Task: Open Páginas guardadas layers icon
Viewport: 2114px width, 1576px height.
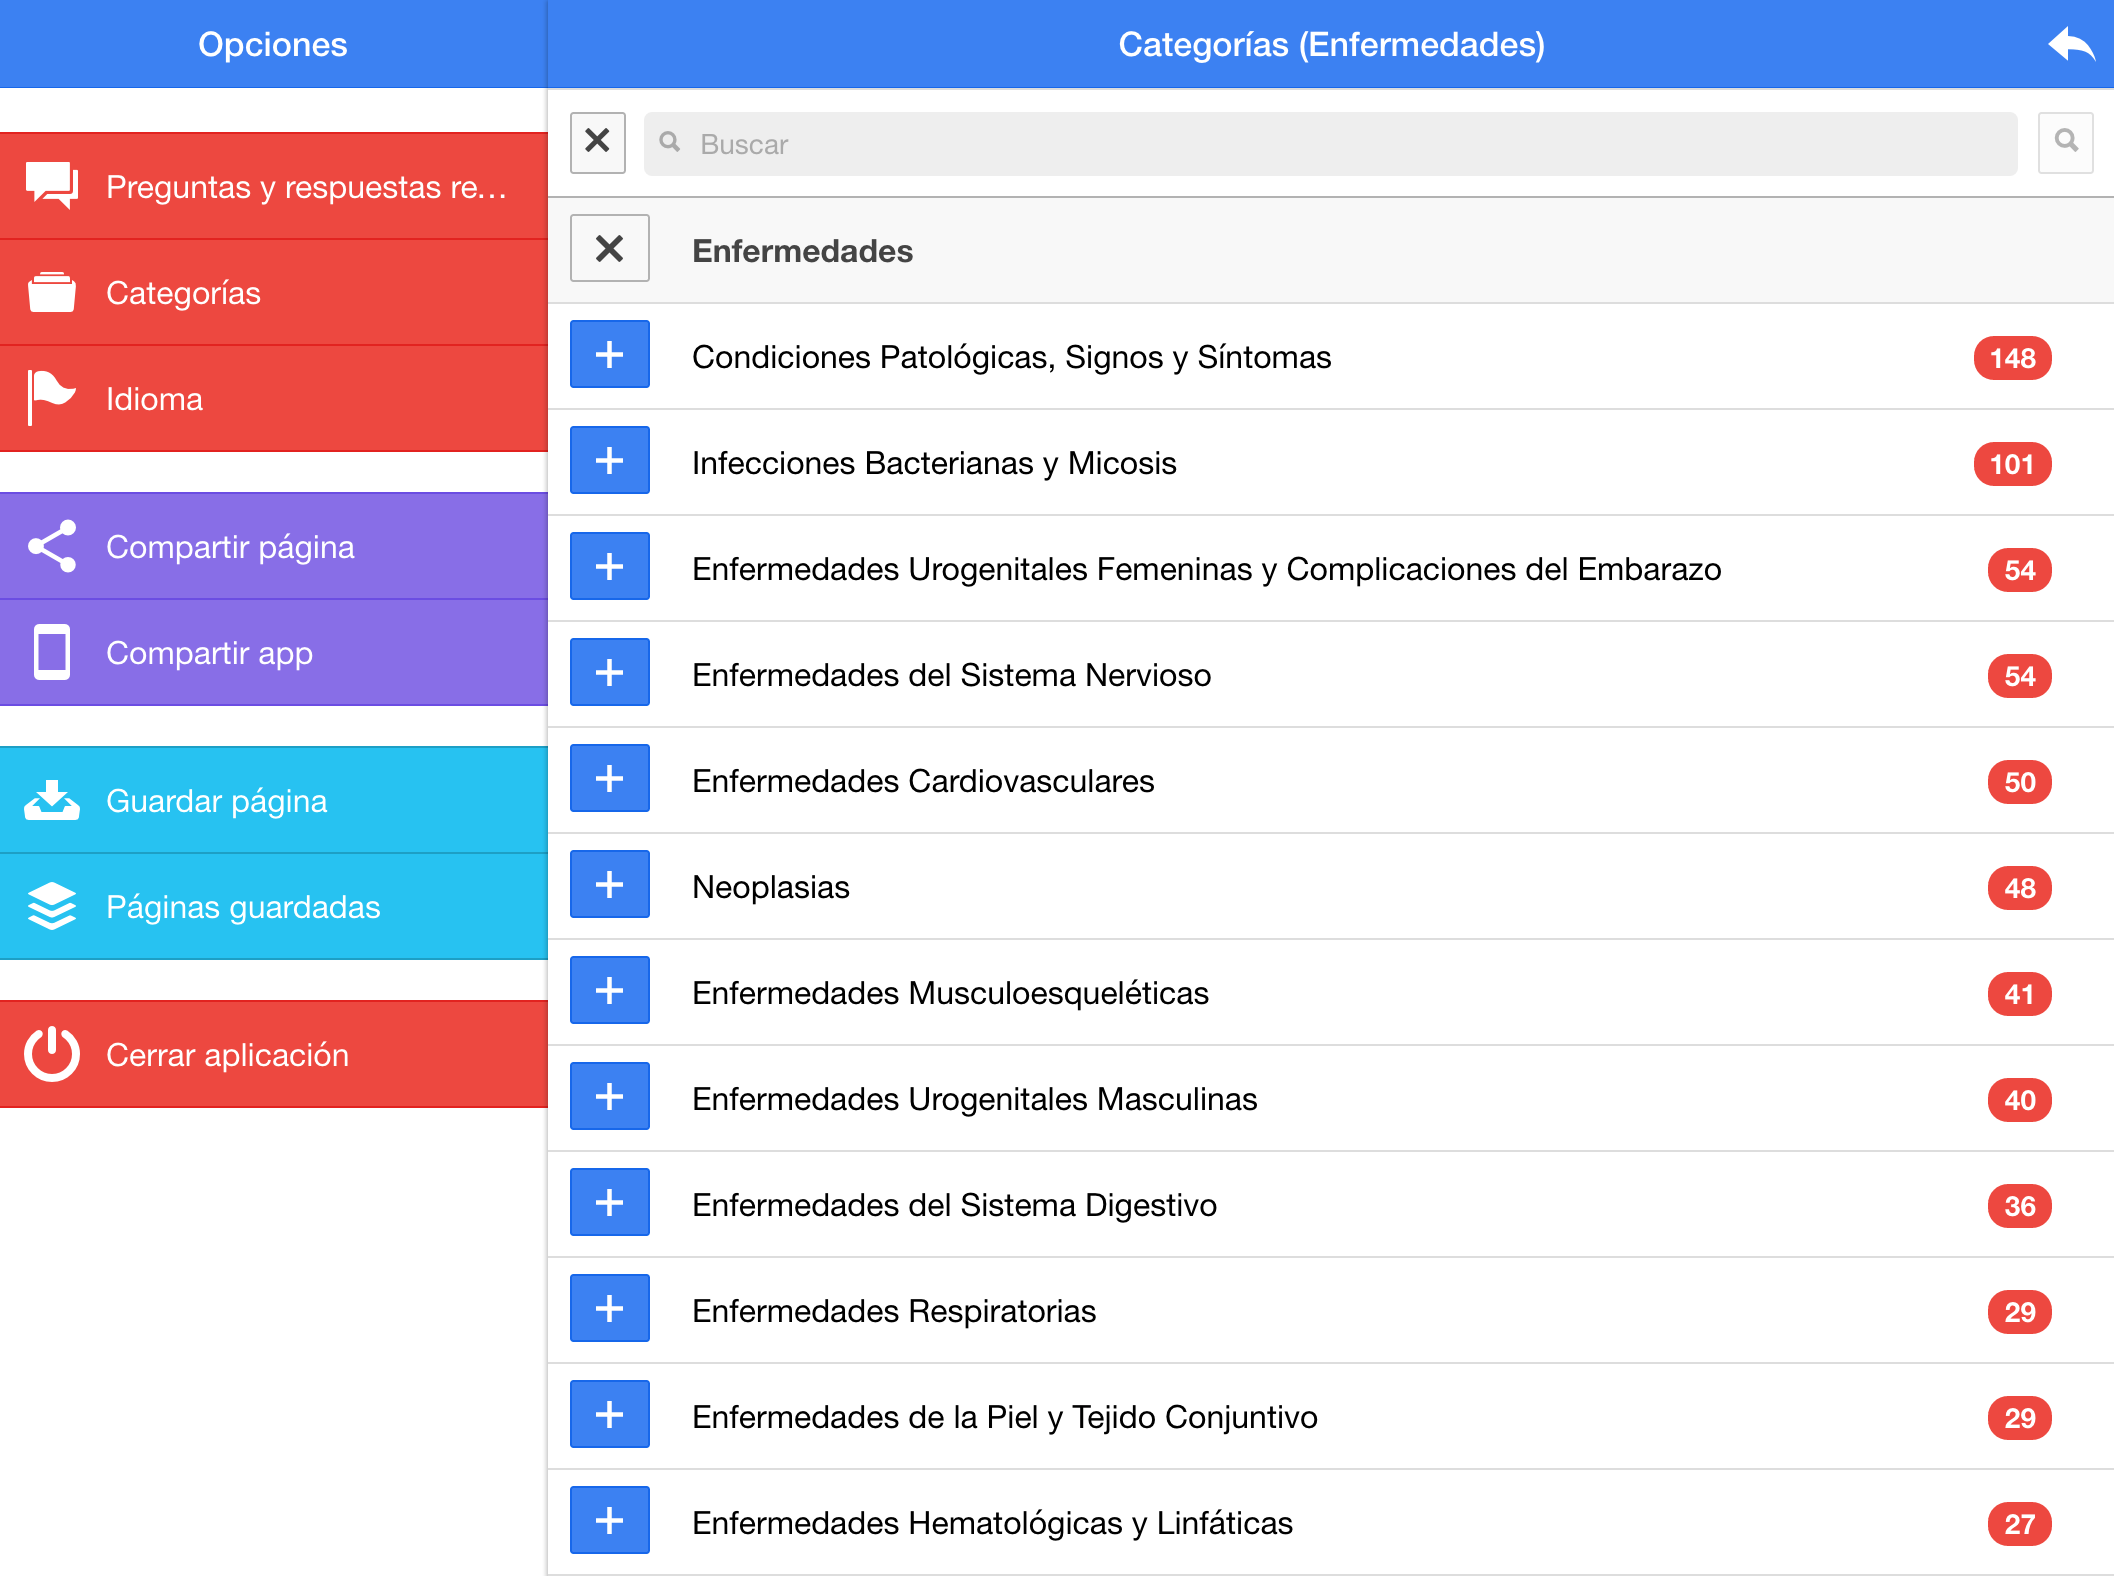Action: pos(51,906)
